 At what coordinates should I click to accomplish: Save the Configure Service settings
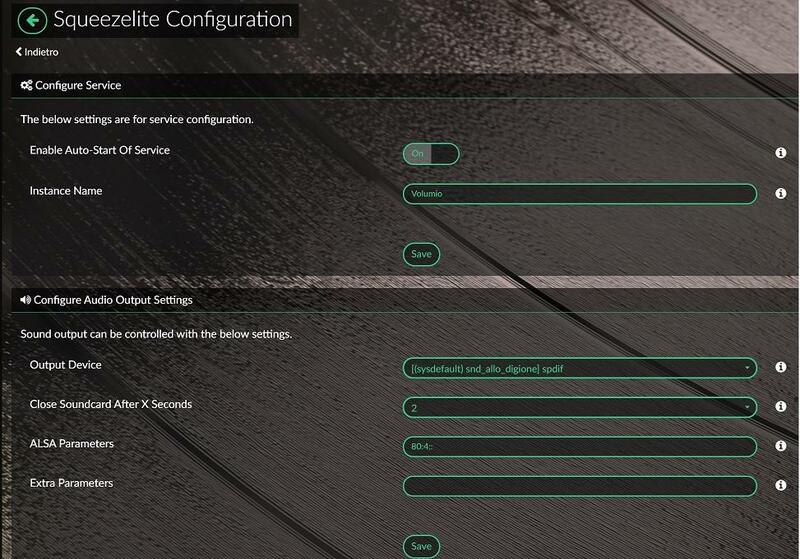421,254
